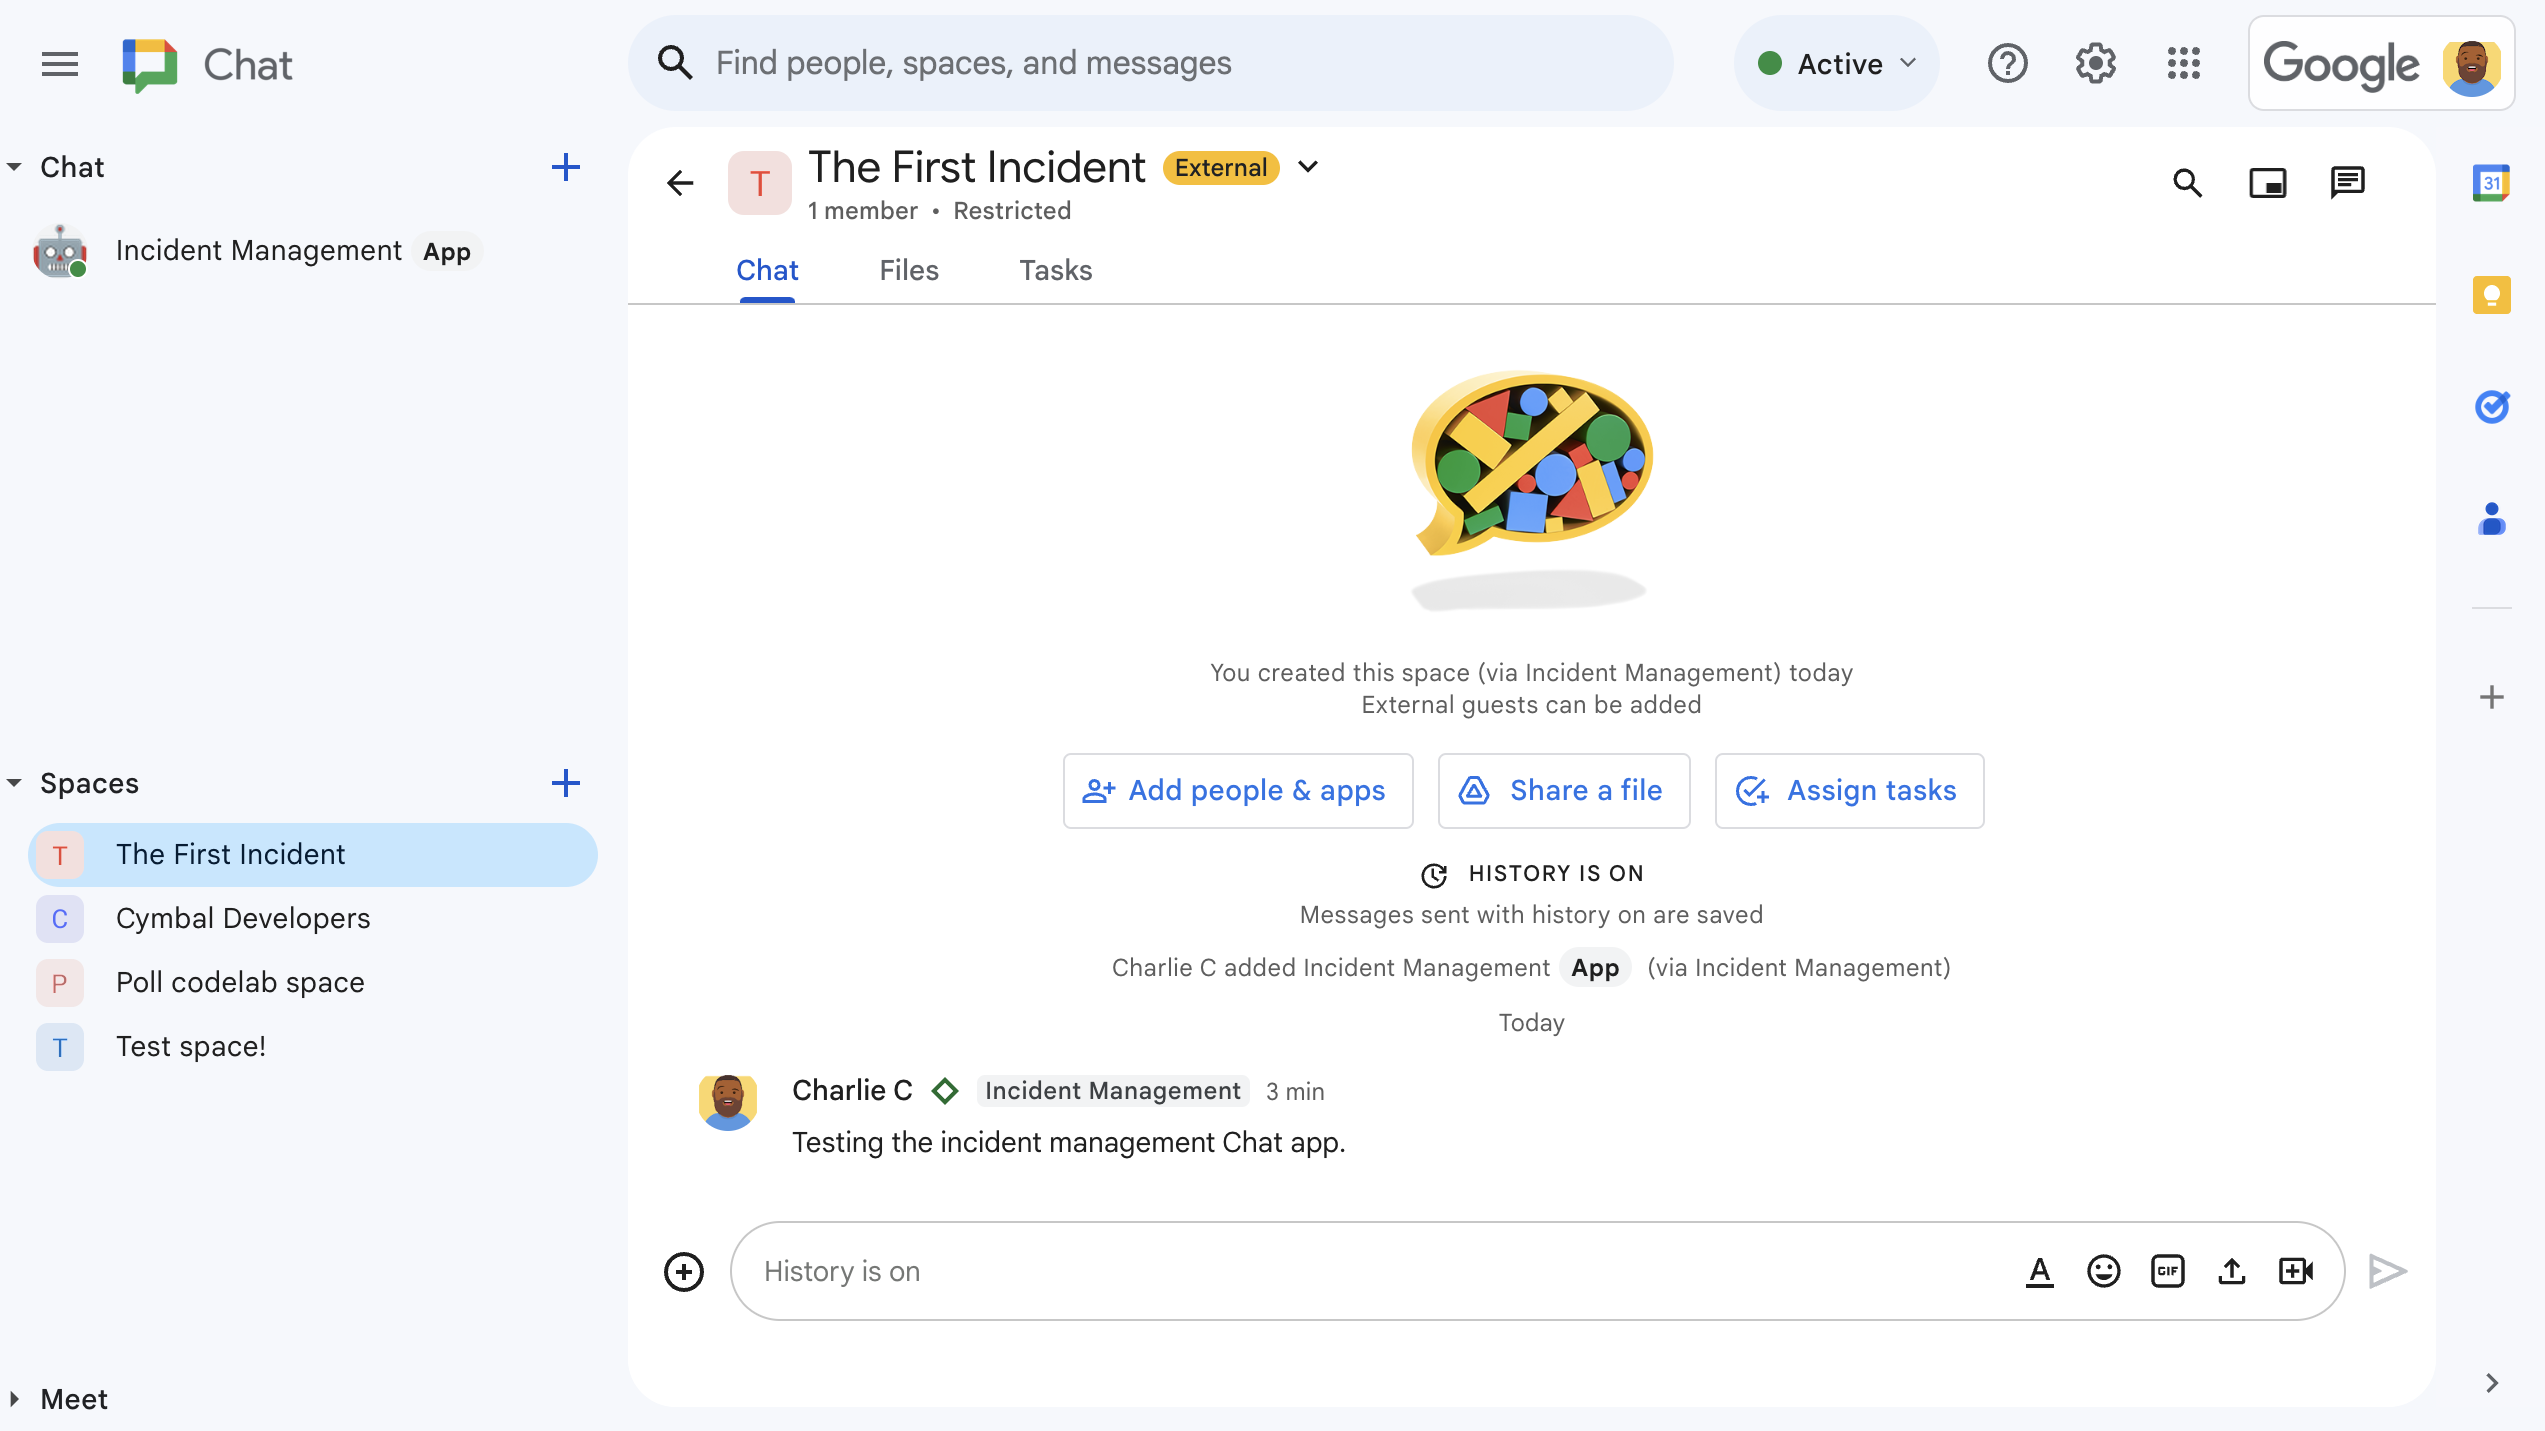
Task: Click the add video call icon in message bar
Action: (x=2299, y=1270)
